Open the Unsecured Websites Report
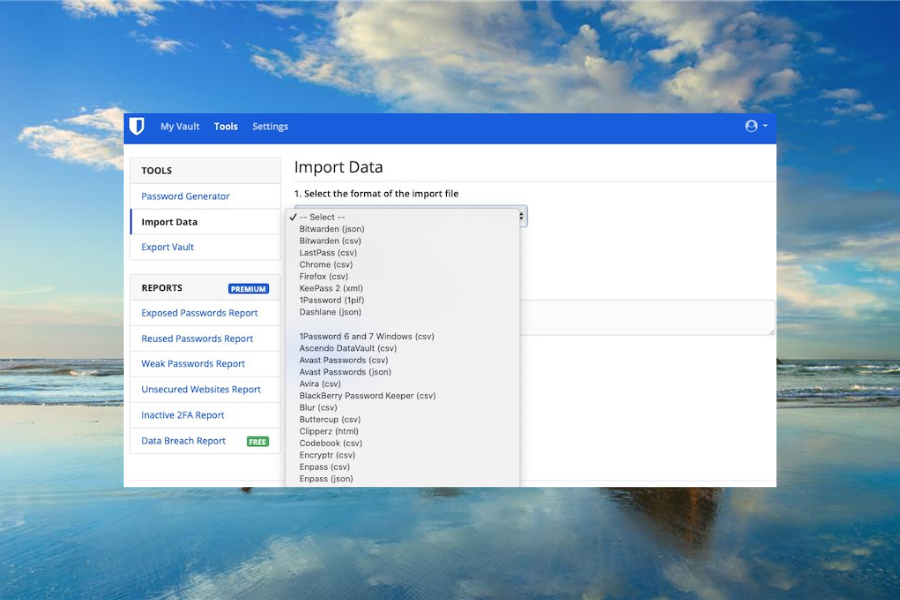The height and width of the screenshot is (600, 900). tap(201, 389)
